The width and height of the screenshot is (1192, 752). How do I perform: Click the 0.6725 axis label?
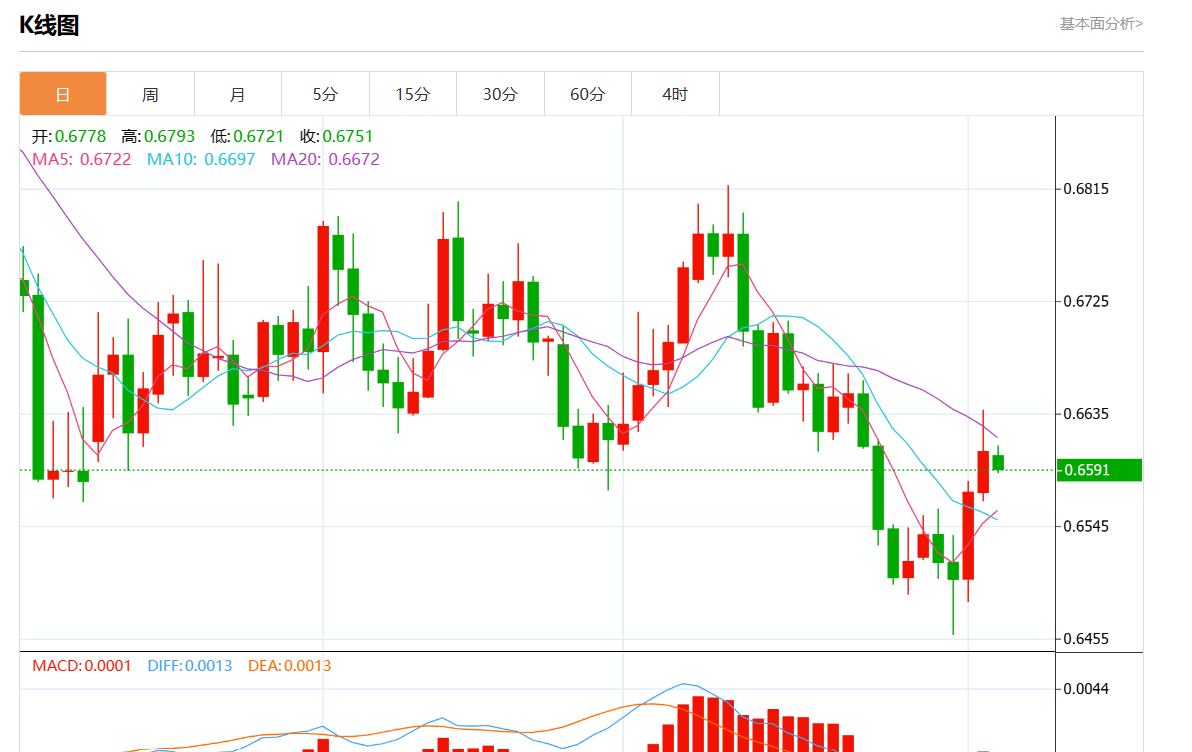tap(1086, 302)
